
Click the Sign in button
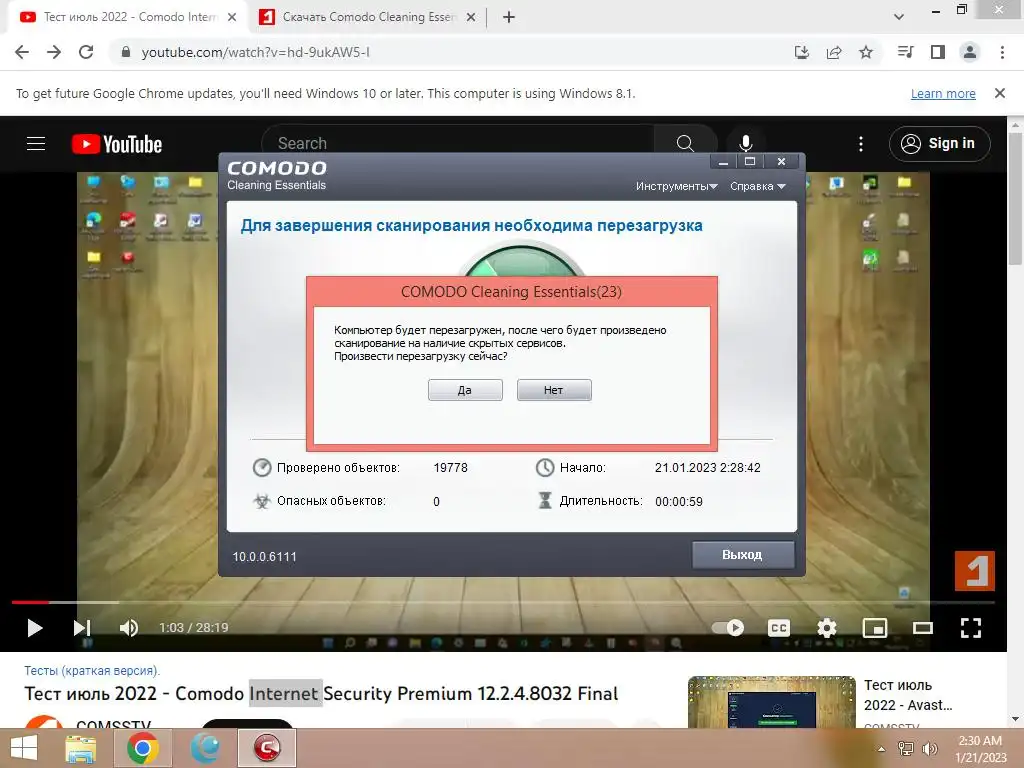point(940,144)
